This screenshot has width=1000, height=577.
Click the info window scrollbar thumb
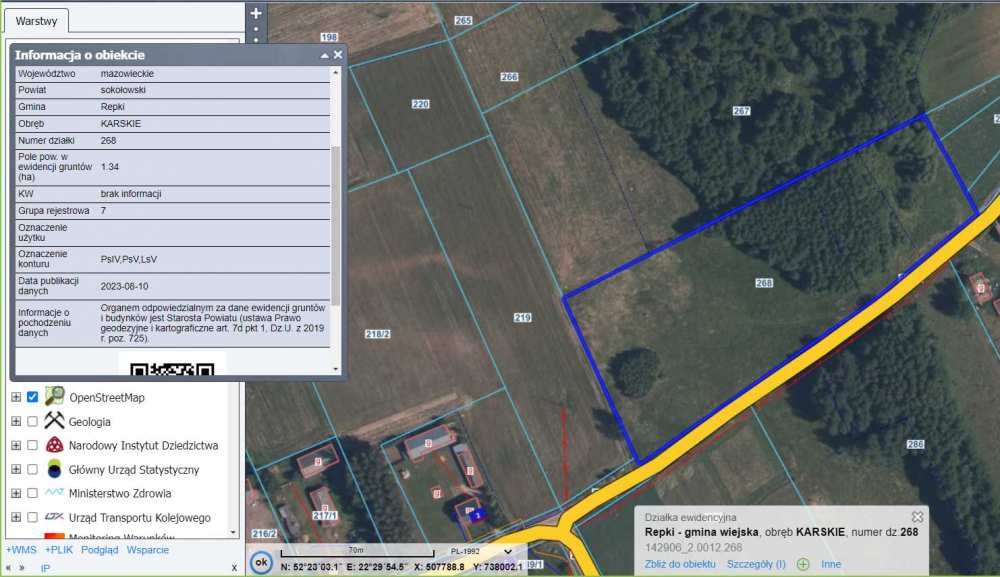pyautogui.click(x=336, y=225)
